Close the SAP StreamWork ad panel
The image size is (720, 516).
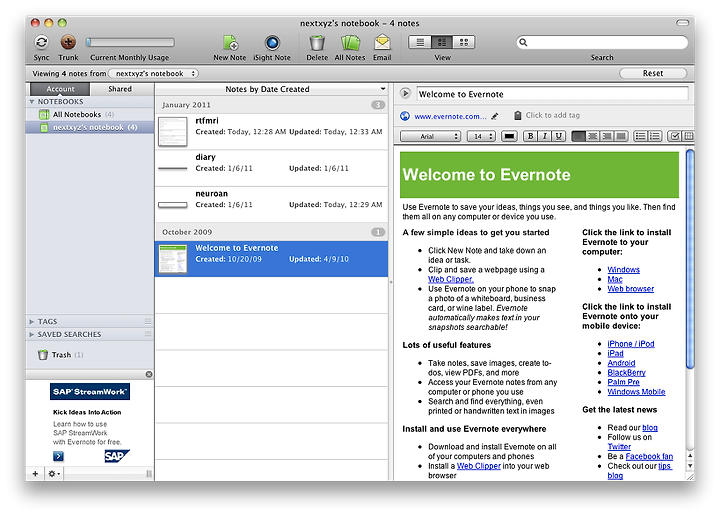tap(149, 374)
